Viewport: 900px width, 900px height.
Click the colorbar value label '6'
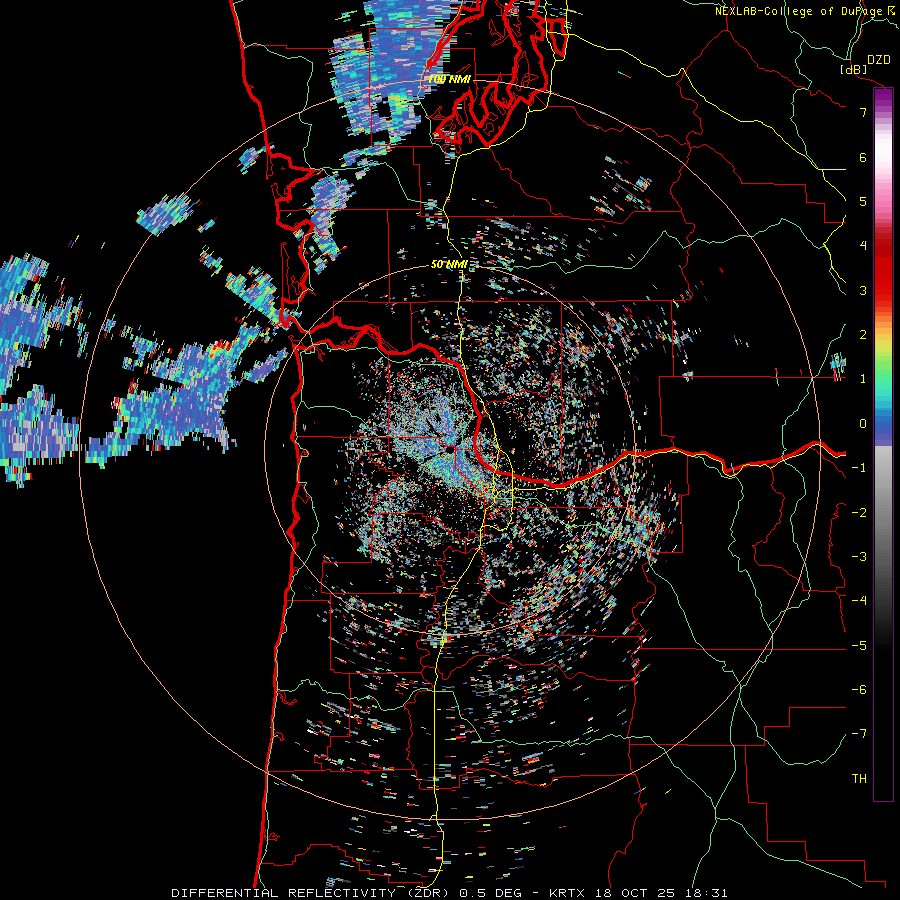863,157
